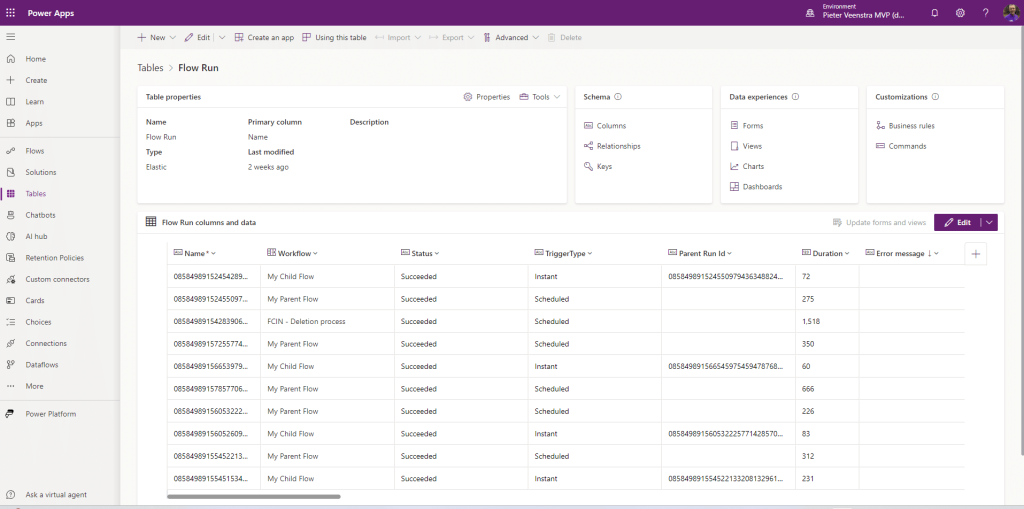The height and width of the screenshot is (509, 1024).
Task: Collapse the left navigation hamburger menu
Action: click(x=10, y=37)
